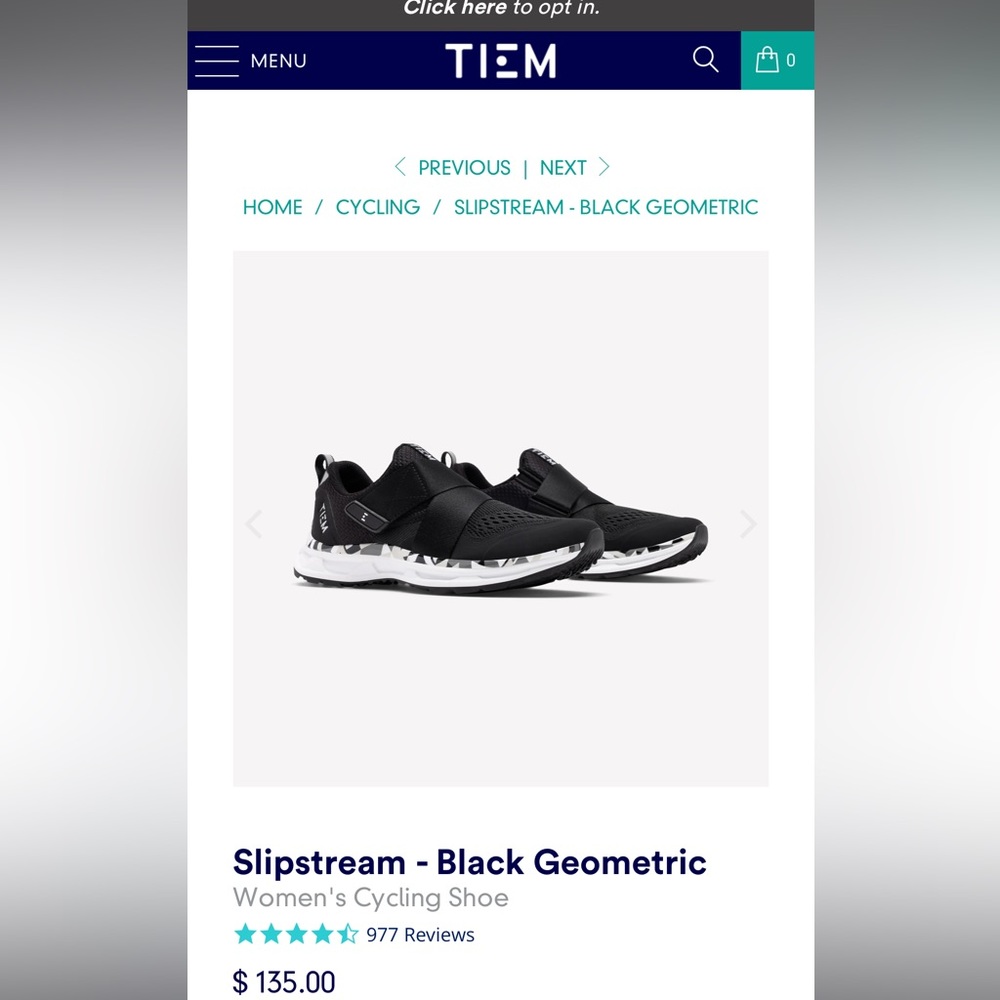Screen dimensions: 1000x1000
Task: Click the Slipstream product photo
Action: (500, 518)
